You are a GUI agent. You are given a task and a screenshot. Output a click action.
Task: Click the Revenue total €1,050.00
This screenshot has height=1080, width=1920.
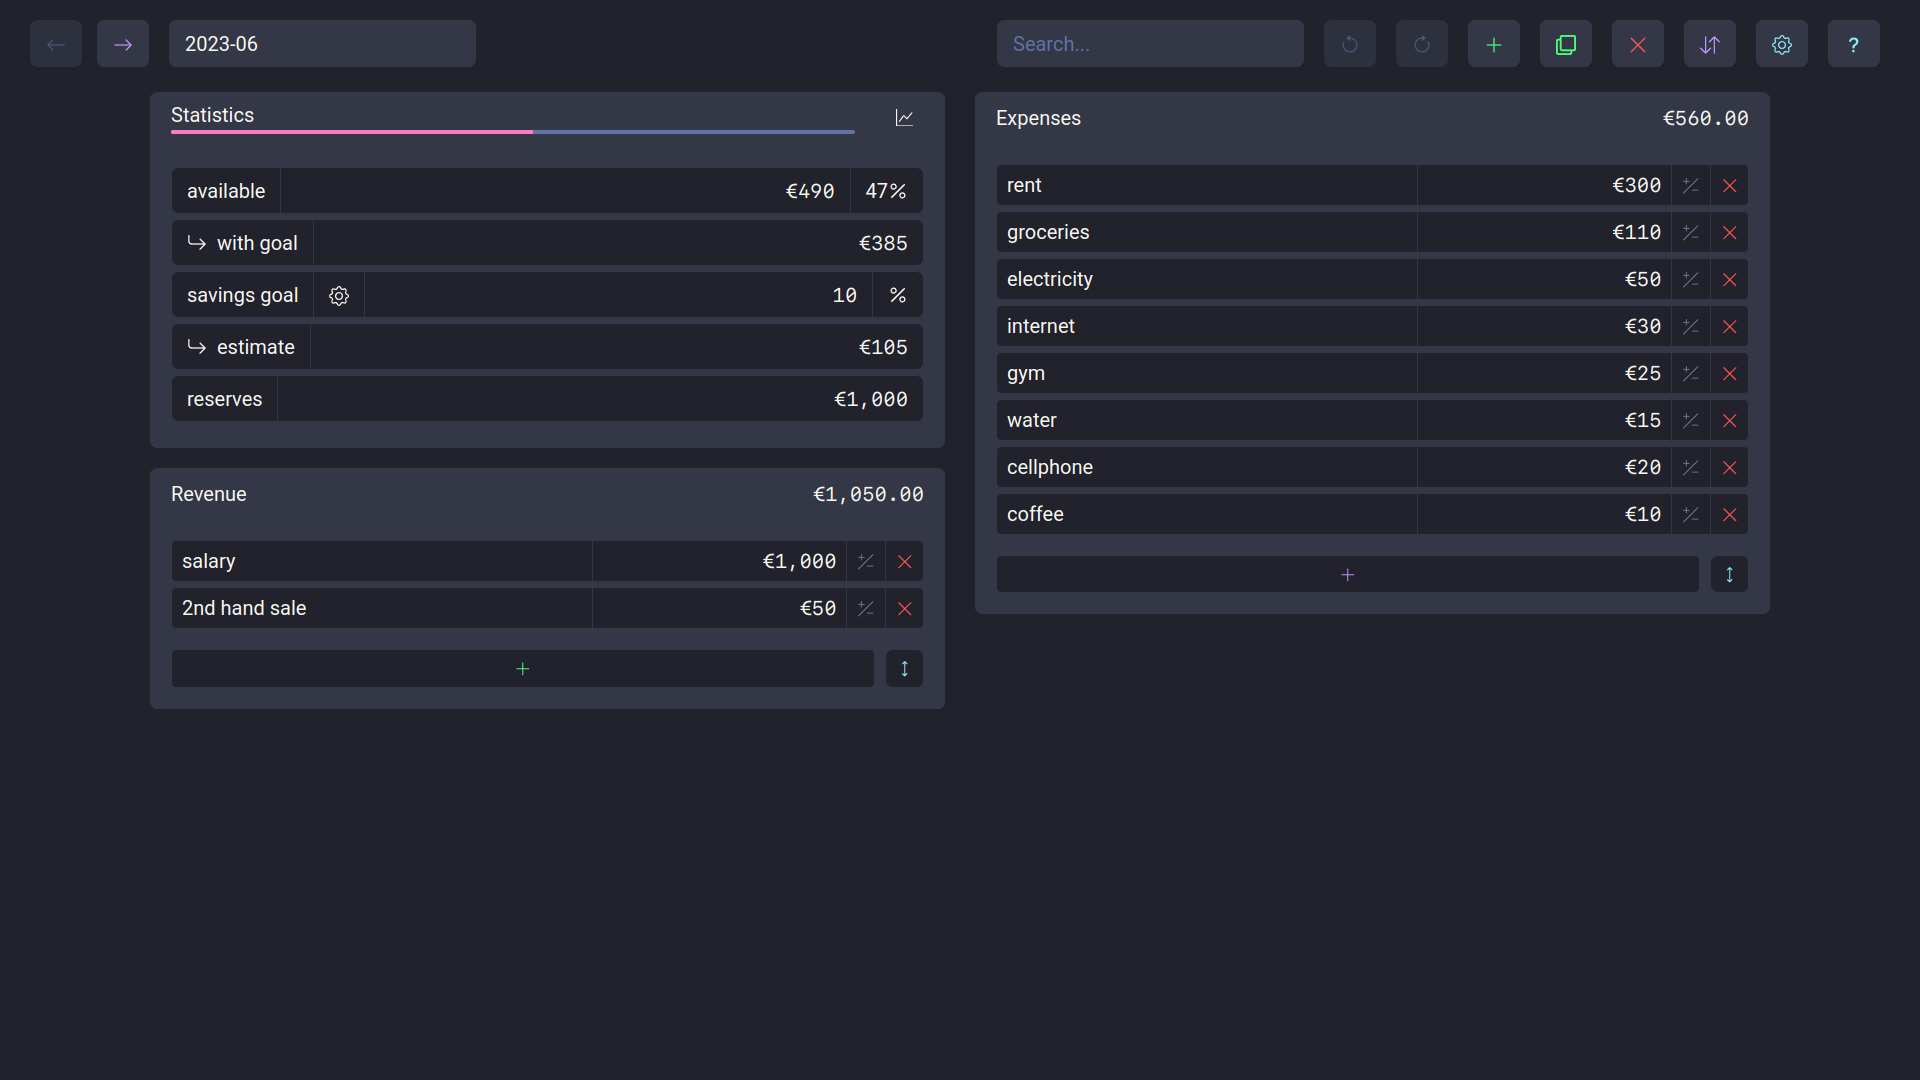868,494
